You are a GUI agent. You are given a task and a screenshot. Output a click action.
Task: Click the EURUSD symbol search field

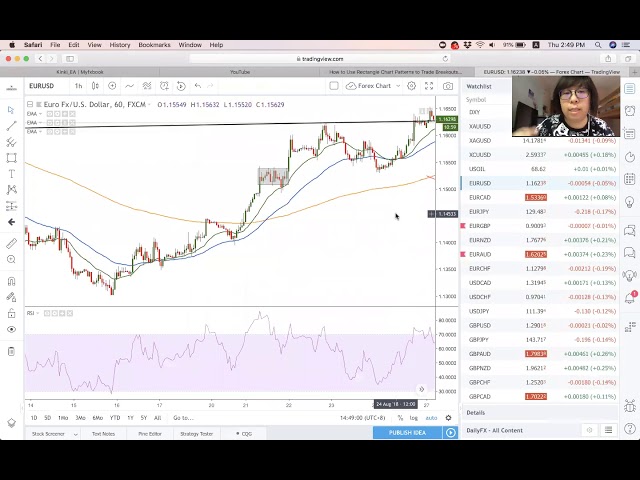coord(43,86)
